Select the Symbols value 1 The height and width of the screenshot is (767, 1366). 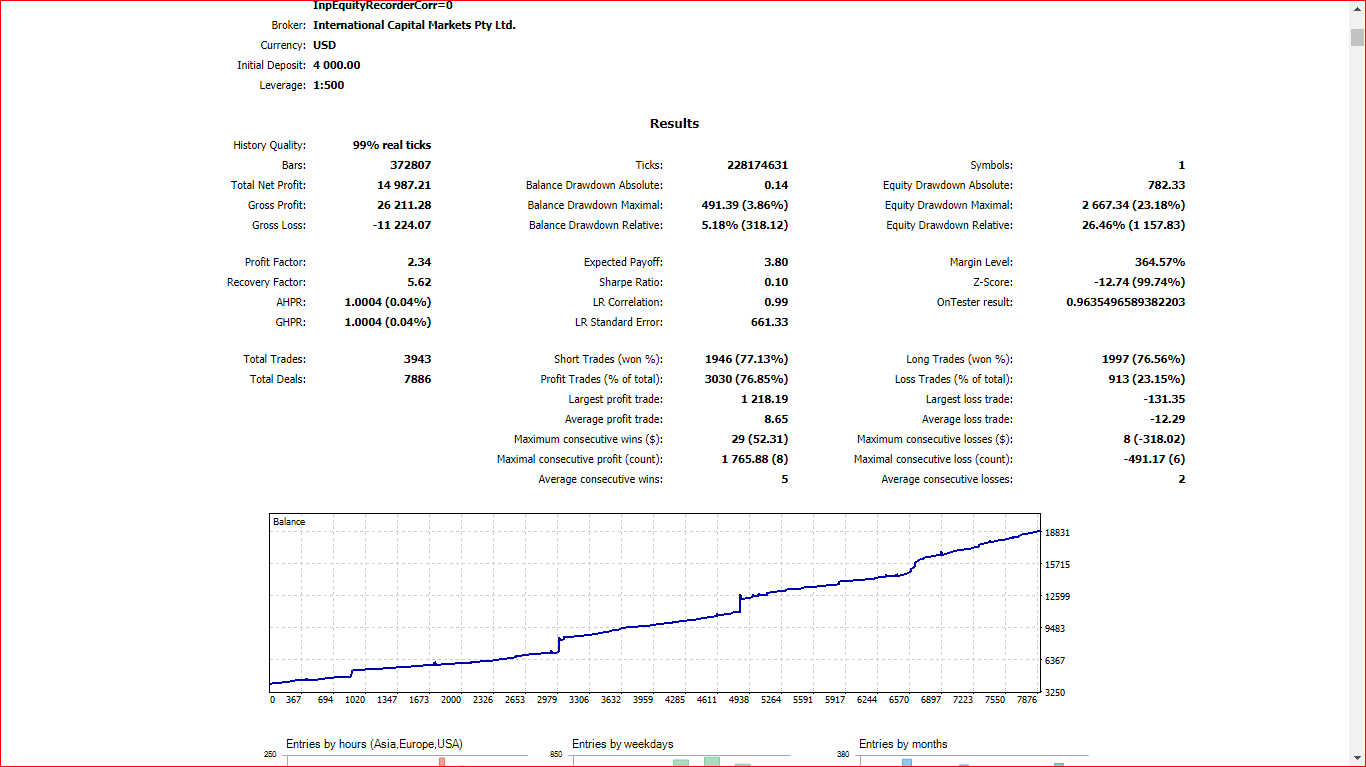[x=1182, y=165]
